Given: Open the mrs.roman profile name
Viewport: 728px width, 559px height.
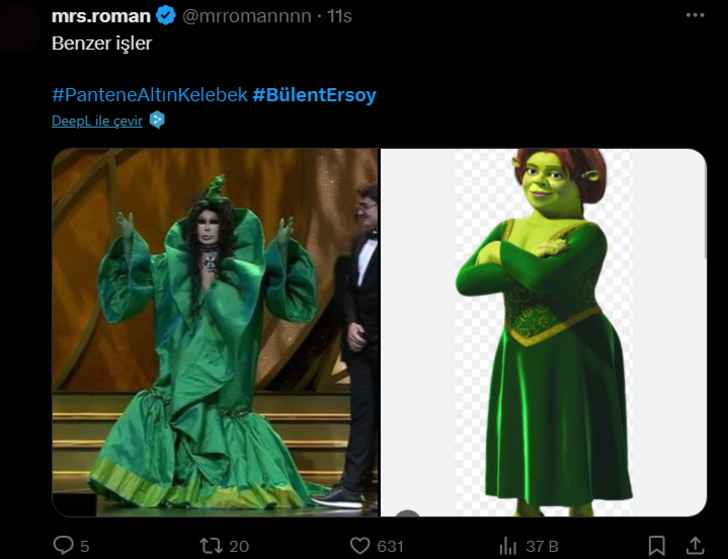Looking at the screenshot, I should (x=101, y=16).
